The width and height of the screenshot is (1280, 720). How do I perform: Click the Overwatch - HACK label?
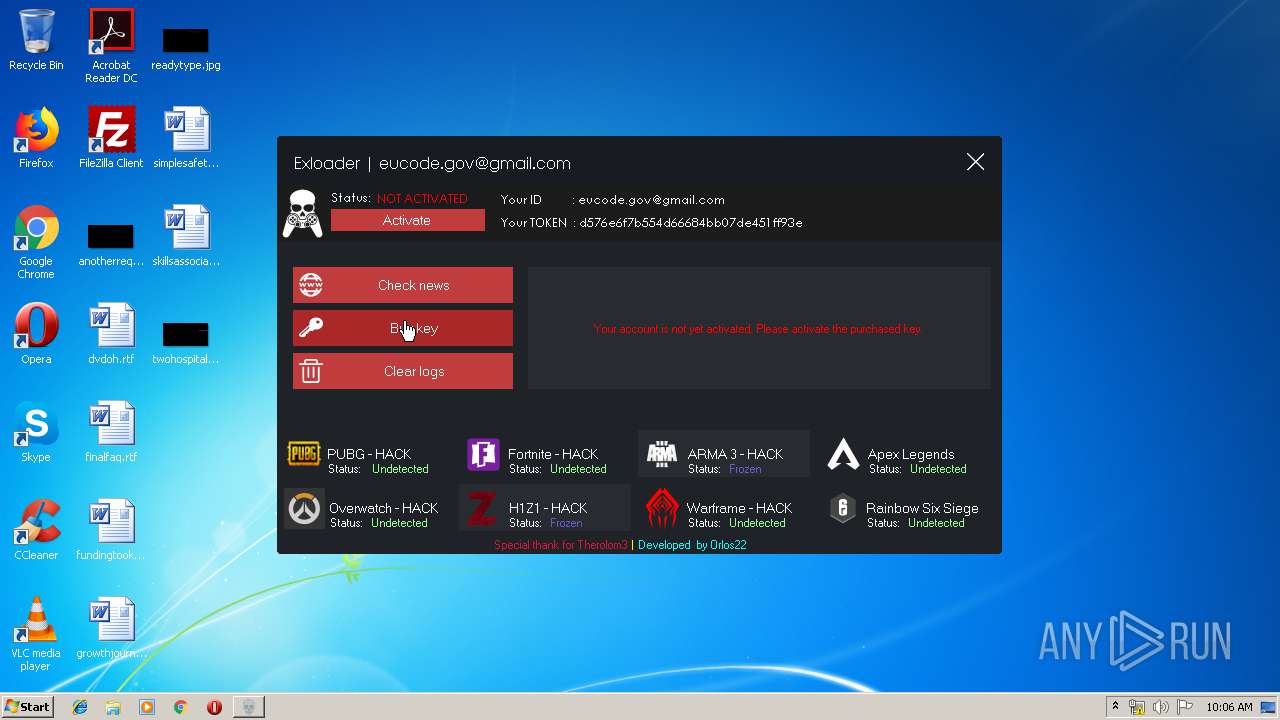pyautogui.click(x=384, y=508)
